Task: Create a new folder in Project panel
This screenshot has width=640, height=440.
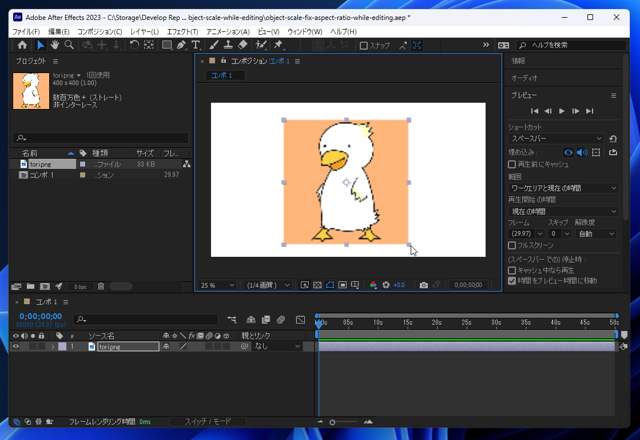Action: click(x=31, y=287)
